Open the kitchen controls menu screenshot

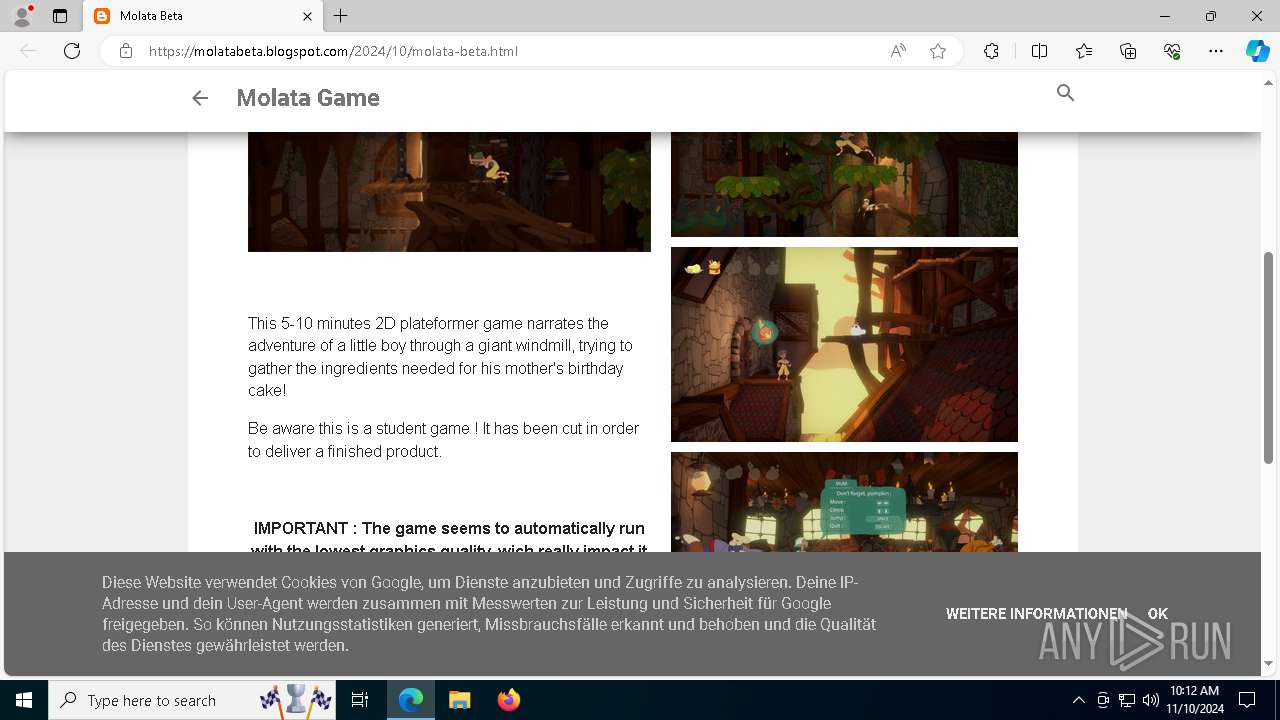pos(844,502)
